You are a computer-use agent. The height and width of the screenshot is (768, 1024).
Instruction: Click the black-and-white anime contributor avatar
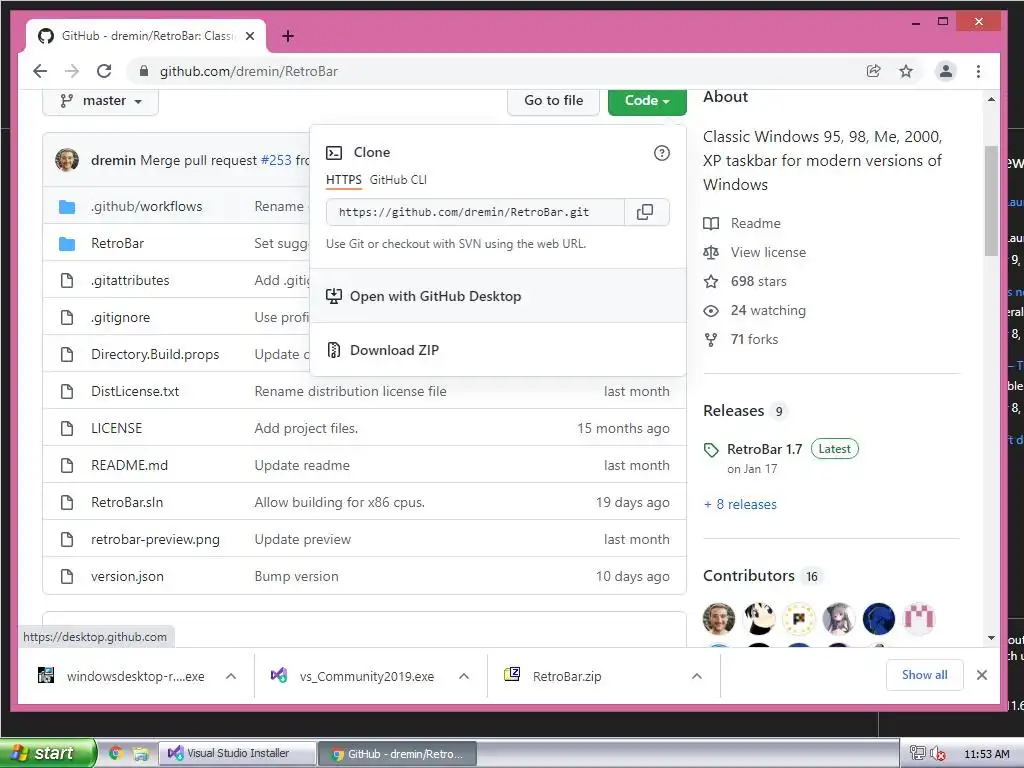coord(760,618)
